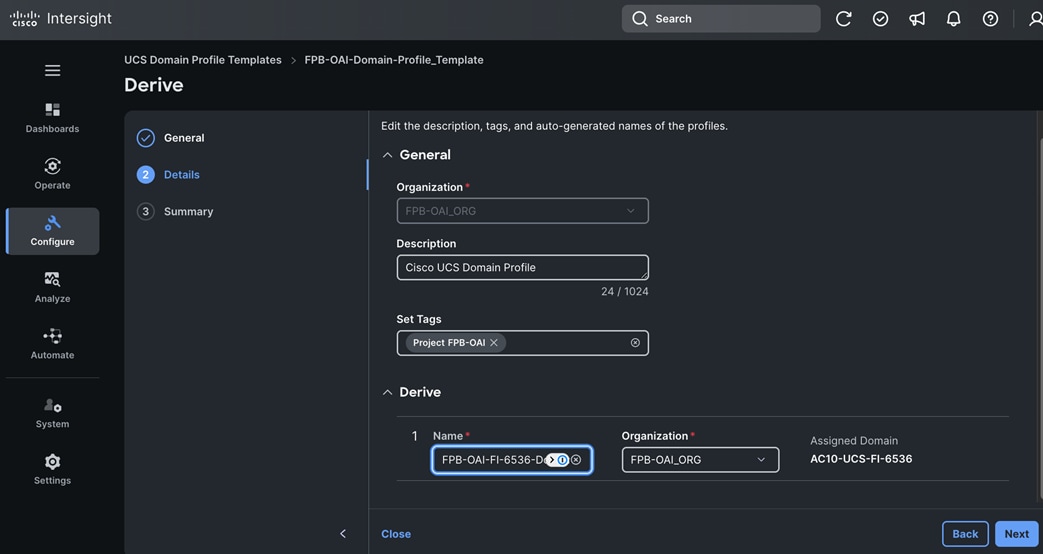Click the Back button
This screenshot has height=554, width=1043.
pos(965,534)
